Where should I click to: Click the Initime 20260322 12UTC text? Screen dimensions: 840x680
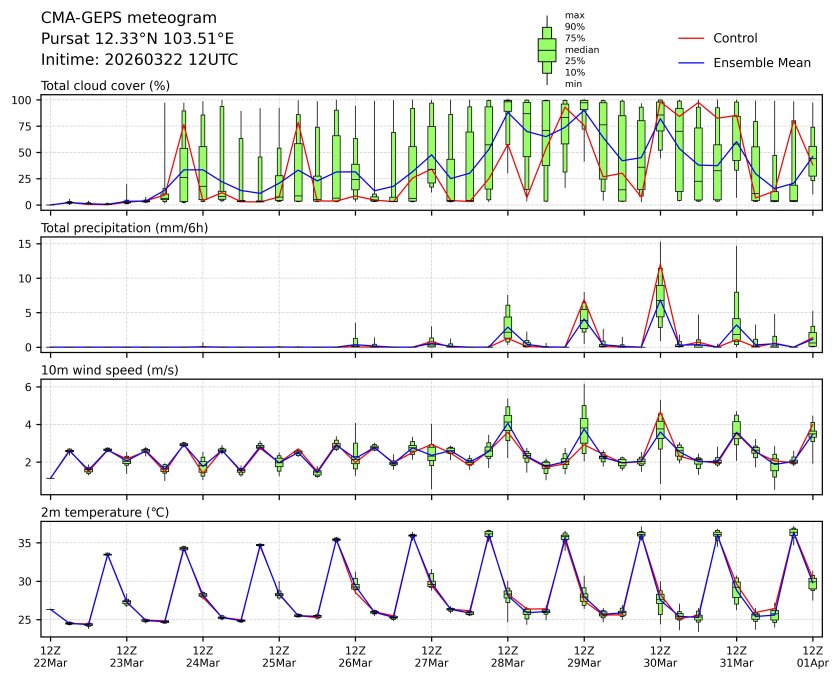(139, 60)
